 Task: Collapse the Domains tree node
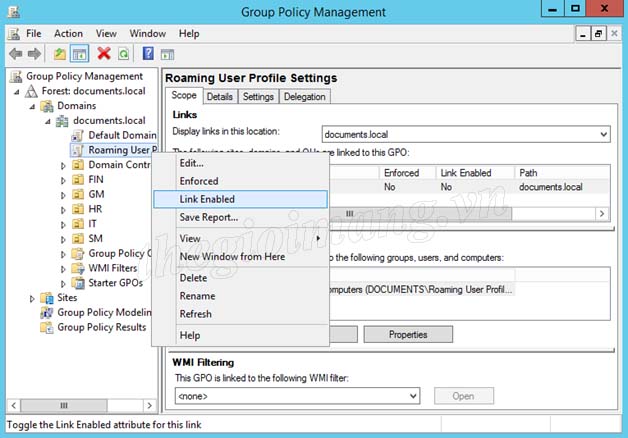(32, 107)
